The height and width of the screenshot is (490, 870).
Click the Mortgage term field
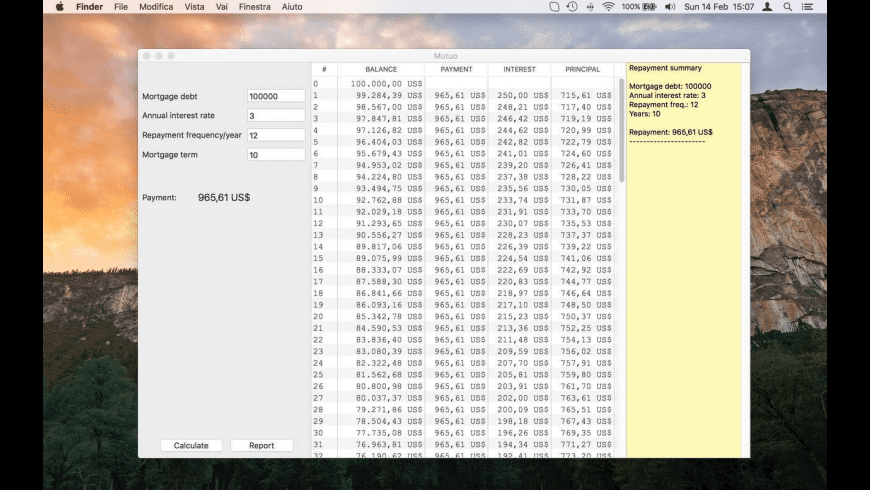pyautogui.click(x=276, y=155)
